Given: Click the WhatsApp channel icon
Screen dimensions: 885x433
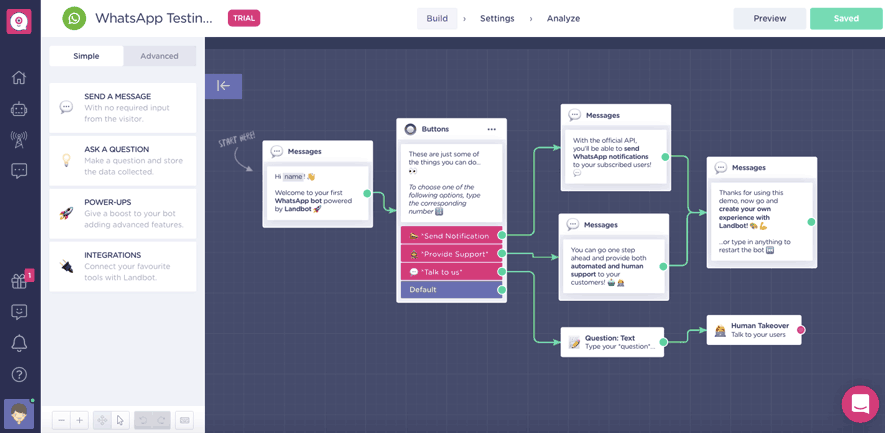Looking at the screenshot, I should coord(75,19).
